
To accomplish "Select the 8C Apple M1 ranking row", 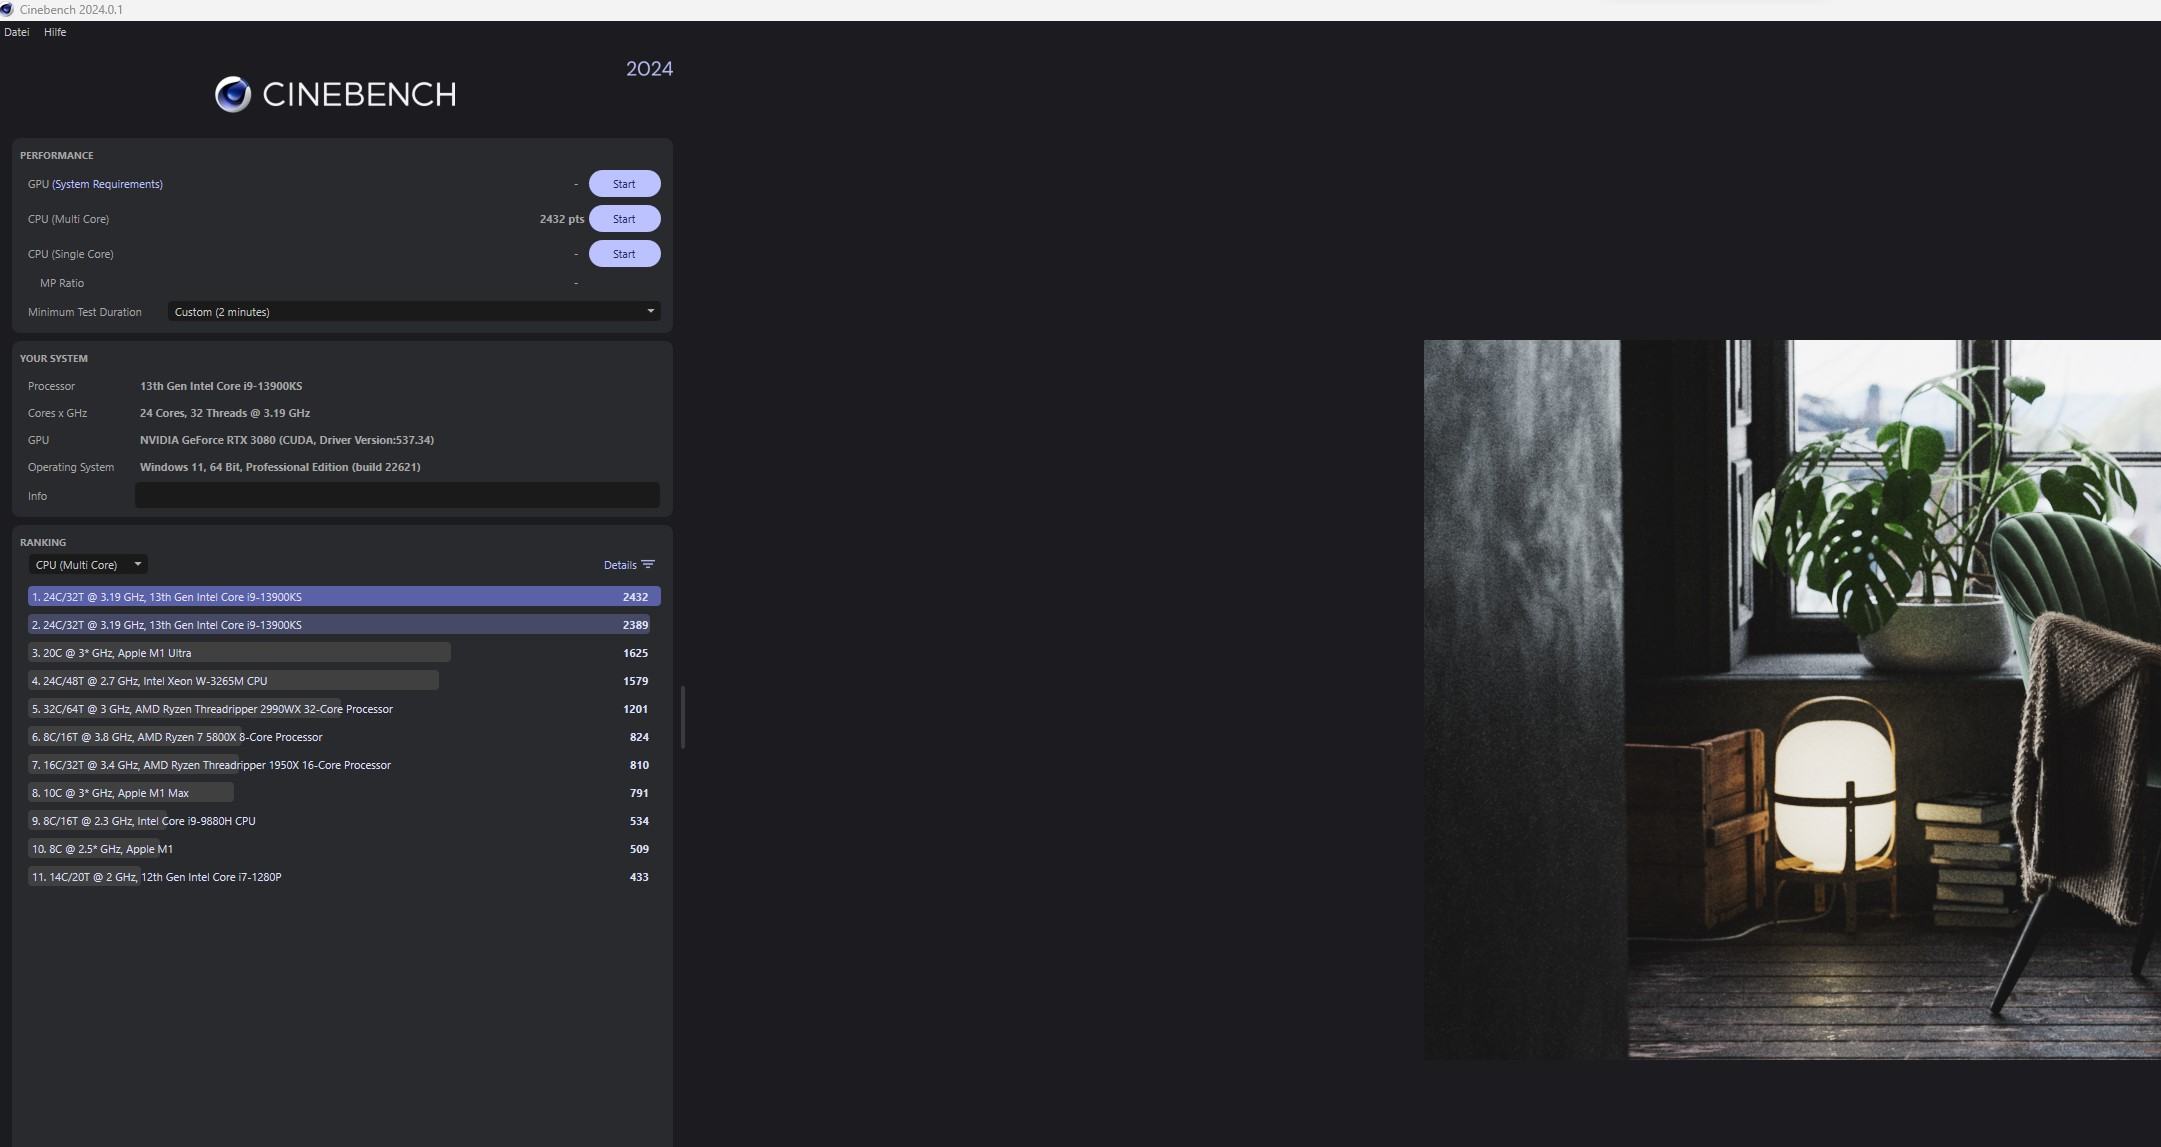I will (344, 849).
